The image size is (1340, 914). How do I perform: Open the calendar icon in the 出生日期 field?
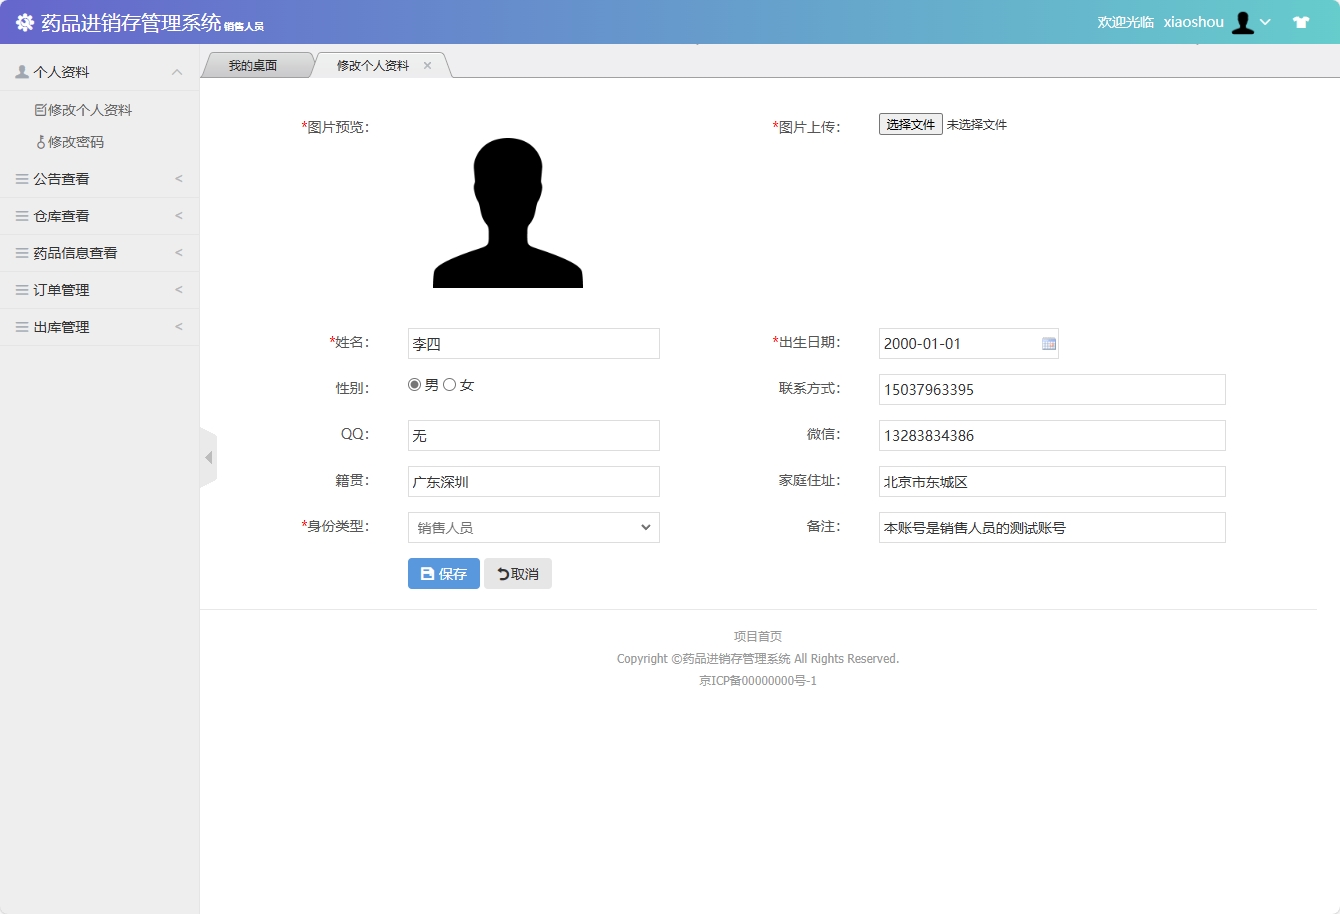tap(1048, 343)
